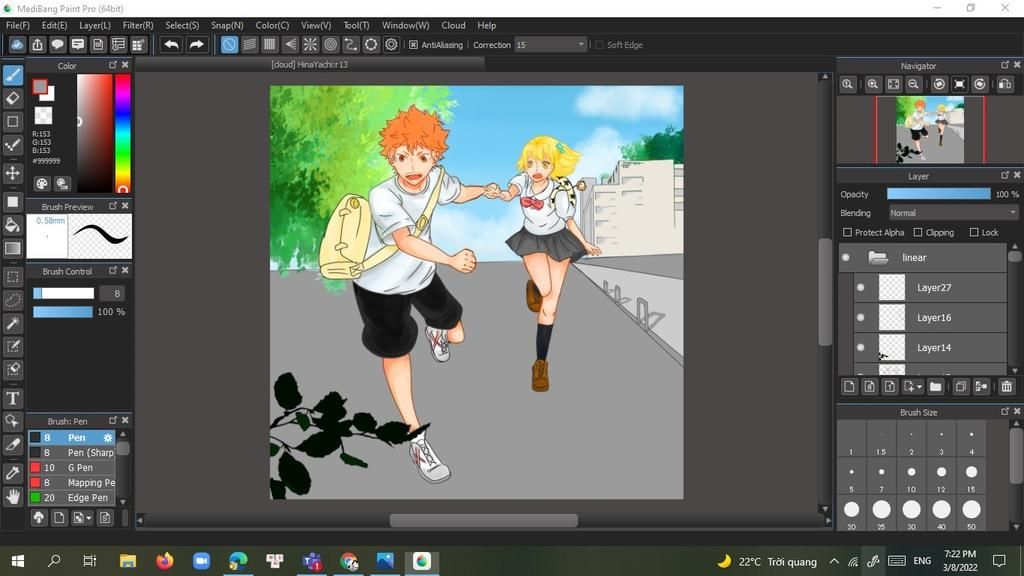Select the Move tool
The width and height of the screenshot is (1024, 576).
(x=12, y=173)
